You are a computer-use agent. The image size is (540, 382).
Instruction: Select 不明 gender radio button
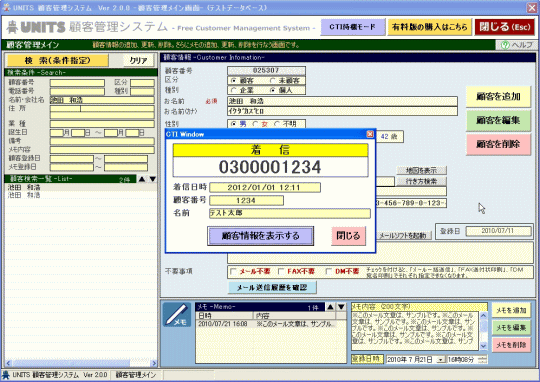coord(277,124)
